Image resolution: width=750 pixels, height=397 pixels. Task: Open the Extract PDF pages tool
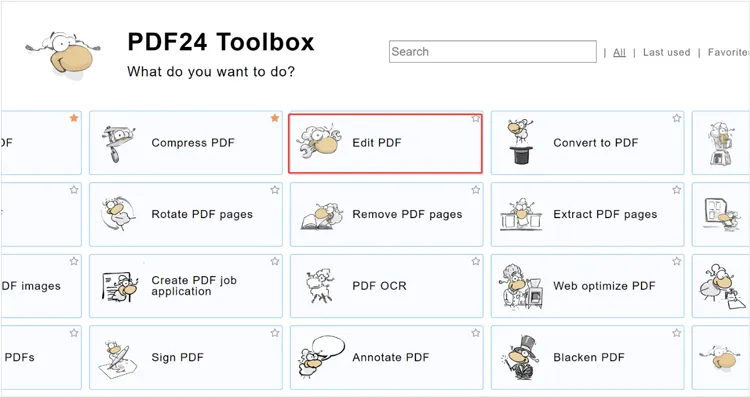587,214
